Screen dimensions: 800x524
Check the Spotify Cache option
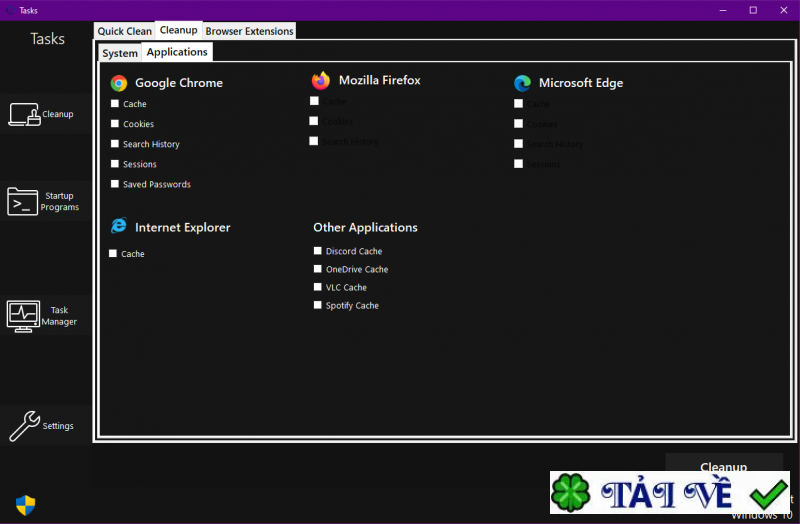coord(317,305)
